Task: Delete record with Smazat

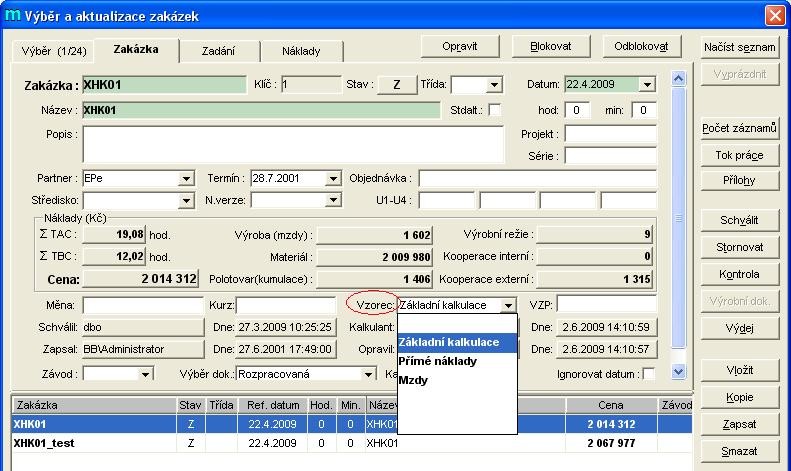Action: pyautogui.click(x=740, y=451)
